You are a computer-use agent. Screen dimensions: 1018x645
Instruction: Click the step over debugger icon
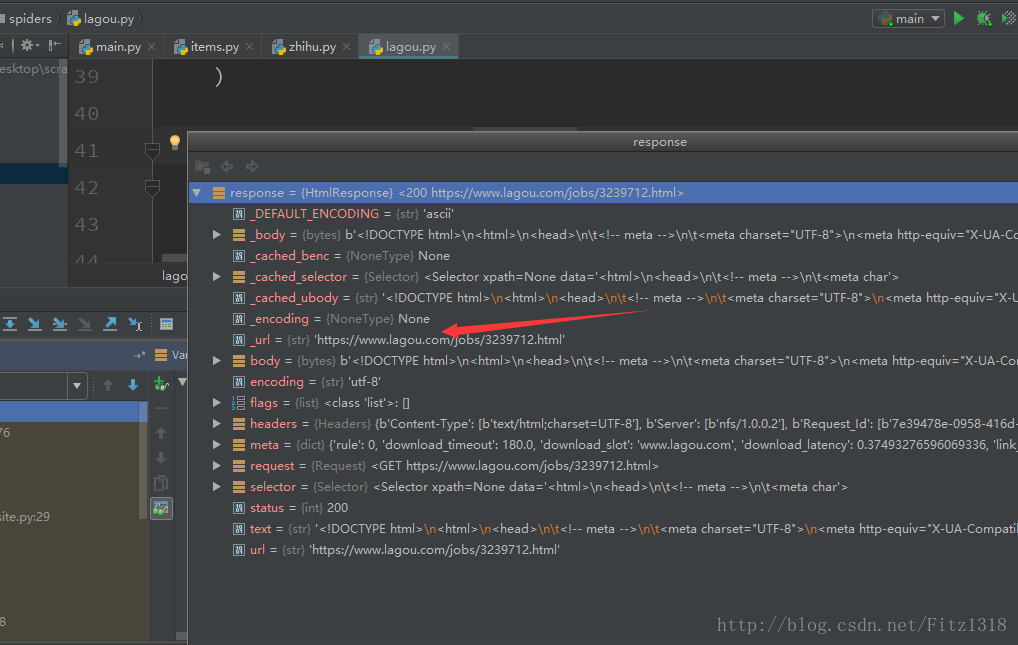pyautogui.click(x=10, y=323)
